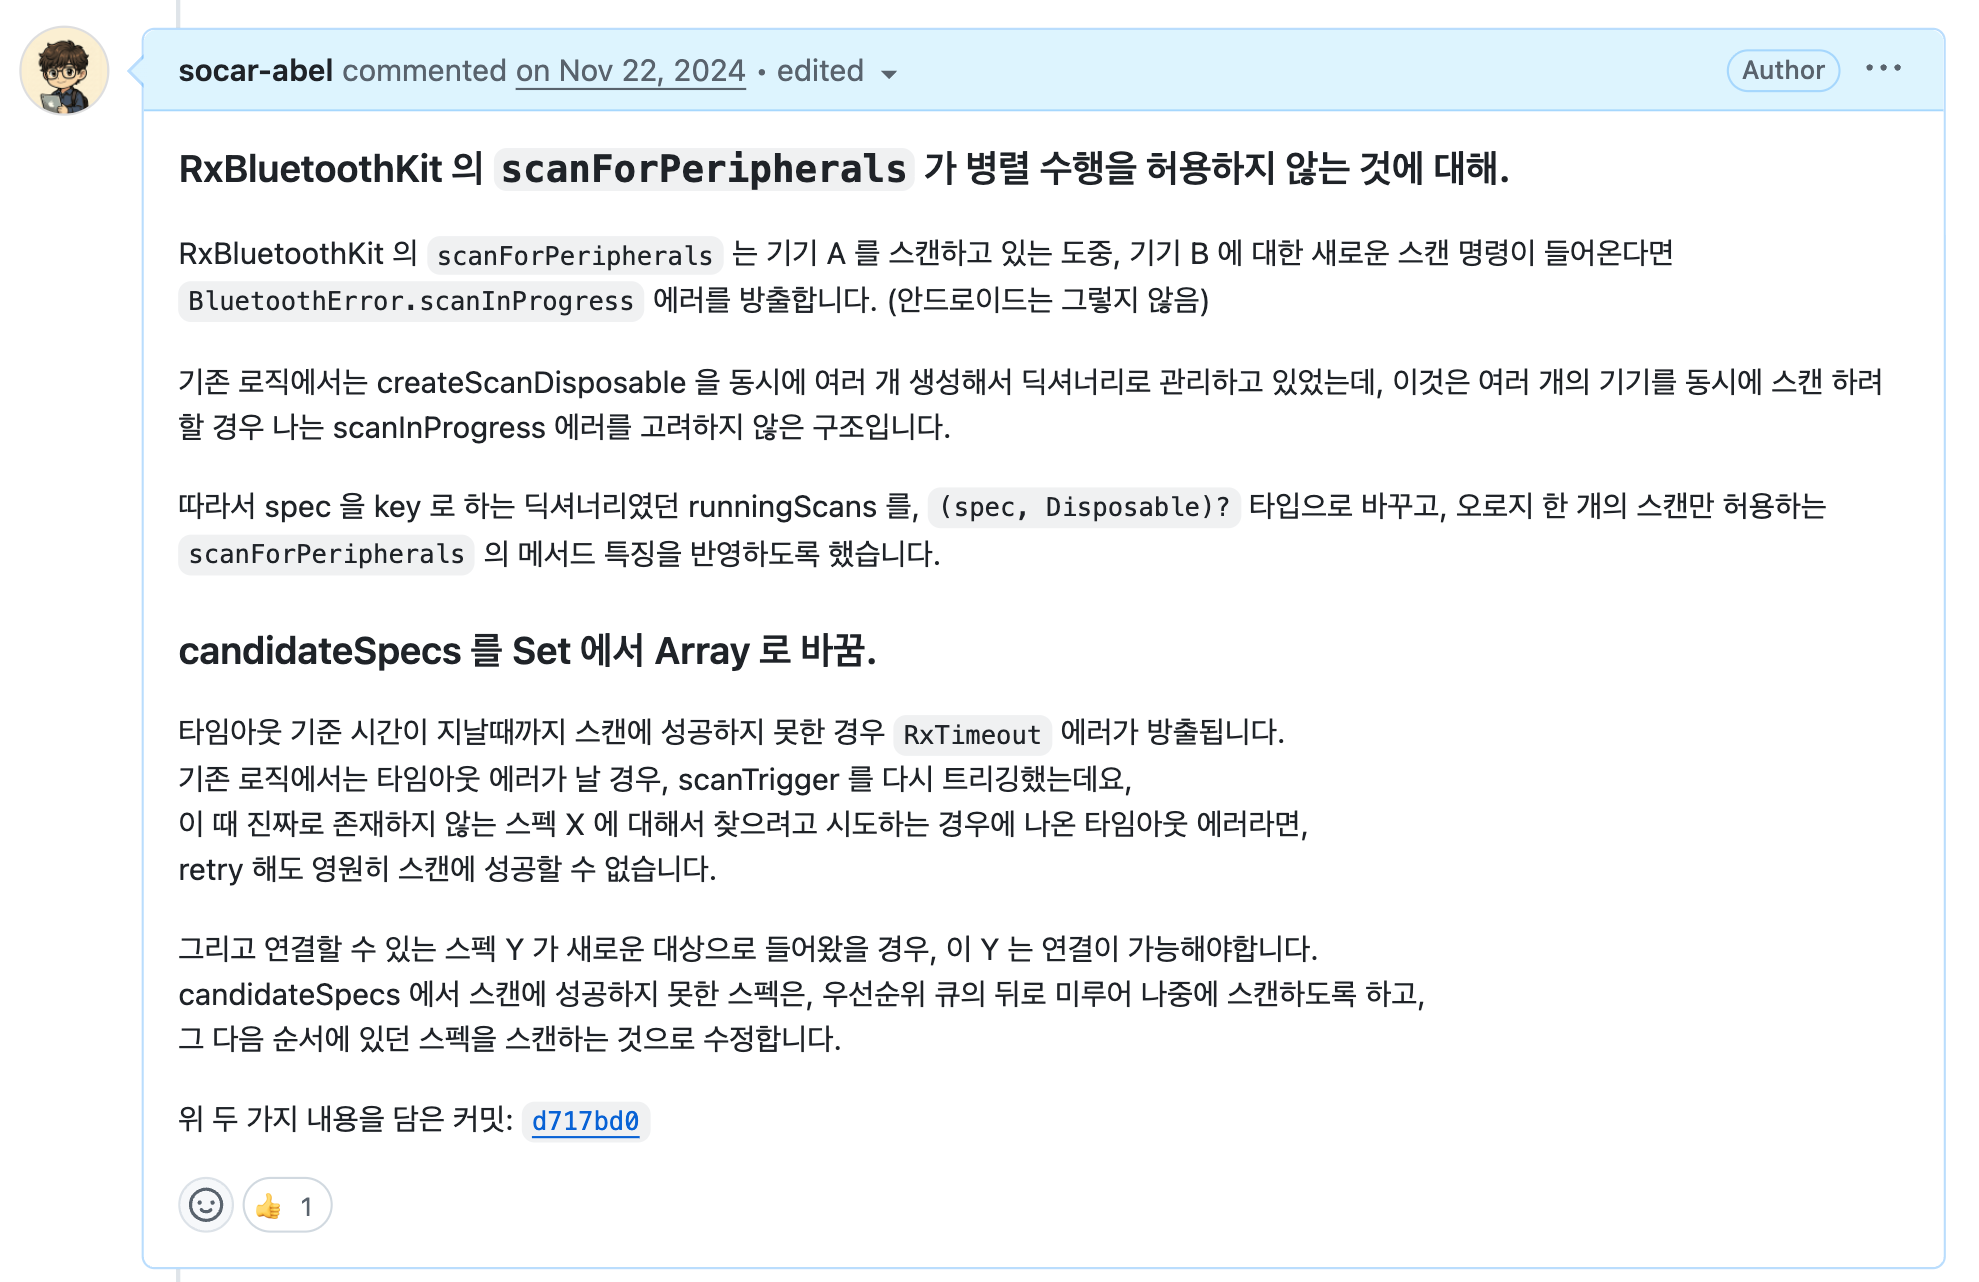Click scanForPeripherals code before "의 메서드"

coord(326,554)
